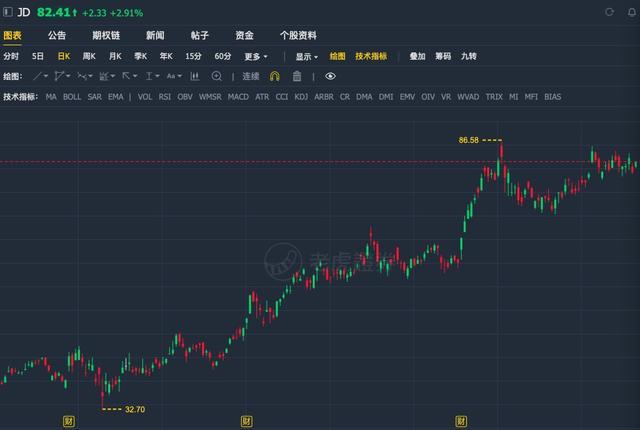Open the 个股资料 tab
This screenshot has height=430, width=640.
(x=296, y=34)
